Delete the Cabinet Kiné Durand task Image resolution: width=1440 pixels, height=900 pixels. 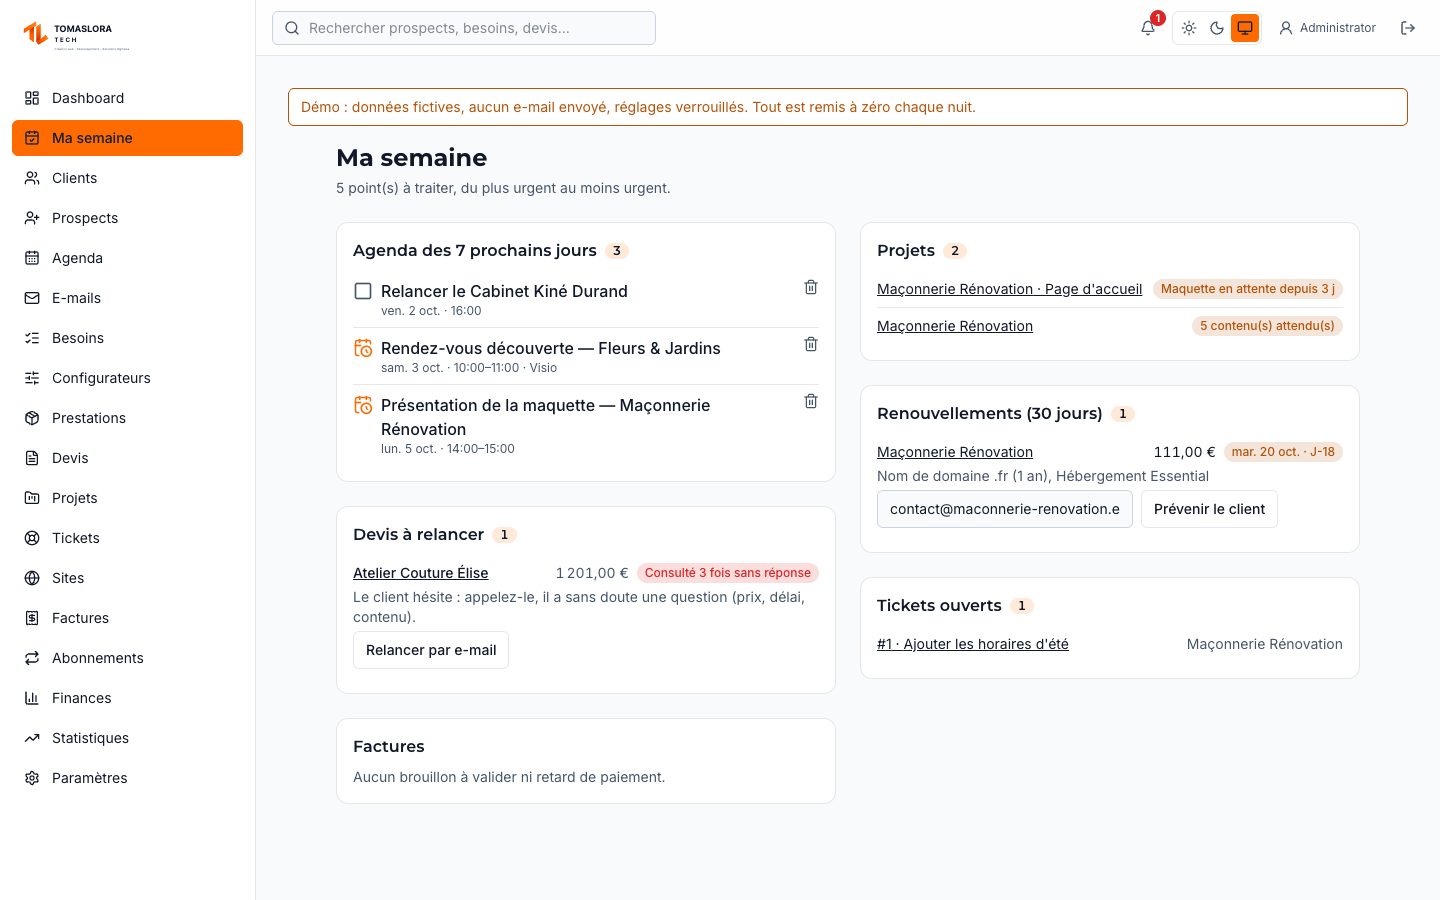point(811,287)
